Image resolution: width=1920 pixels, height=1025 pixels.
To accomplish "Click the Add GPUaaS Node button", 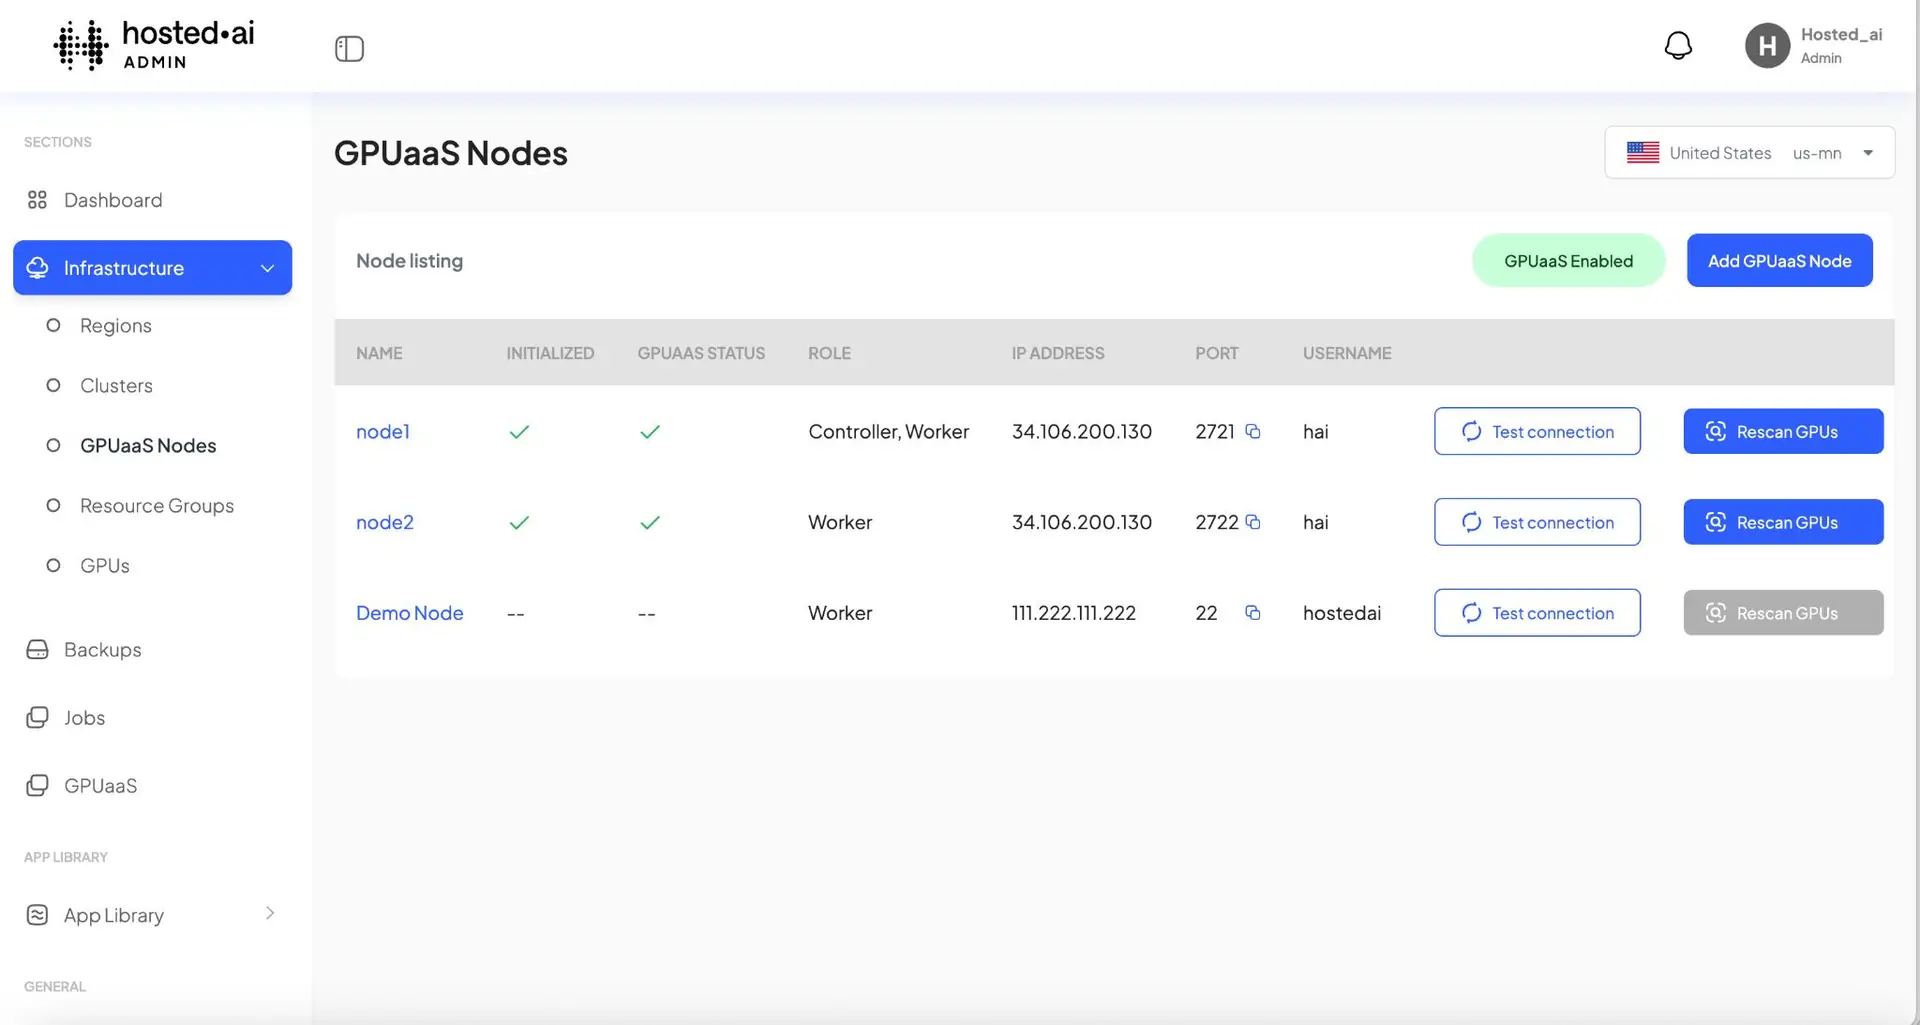I will (x=1779, y=260).
